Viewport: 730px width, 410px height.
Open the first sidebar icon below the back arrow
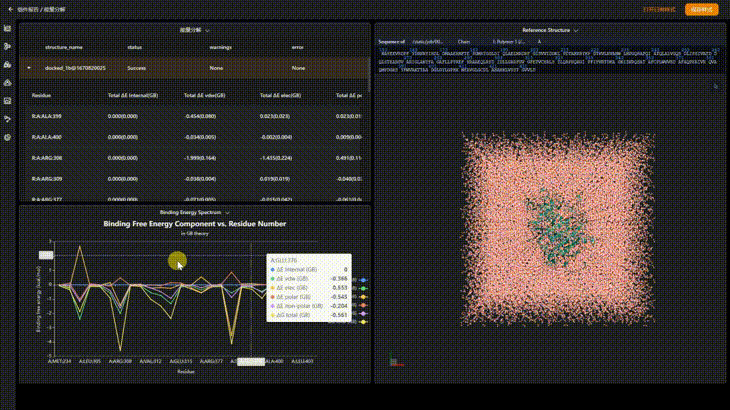click(7, 28)
